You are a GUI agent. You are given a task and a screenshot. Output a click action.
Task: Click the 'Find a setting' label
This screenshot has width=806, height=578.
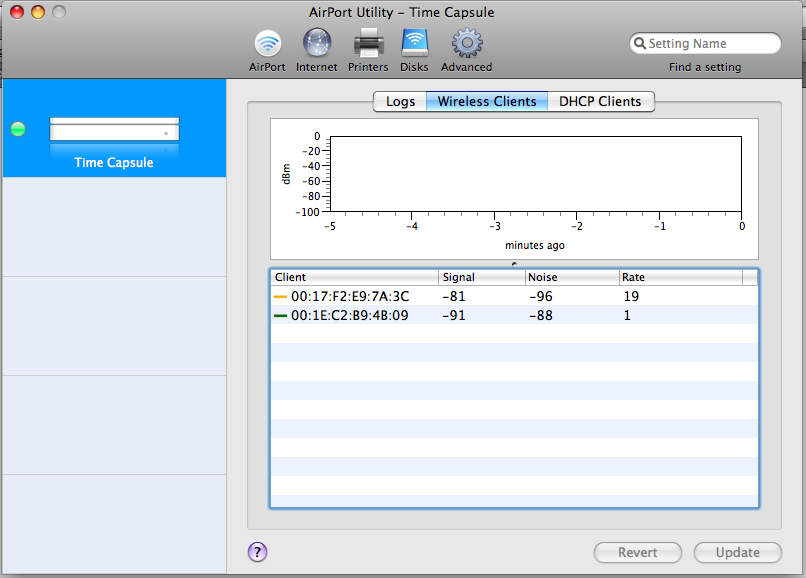pyautogui.click(x=705, y=67)
